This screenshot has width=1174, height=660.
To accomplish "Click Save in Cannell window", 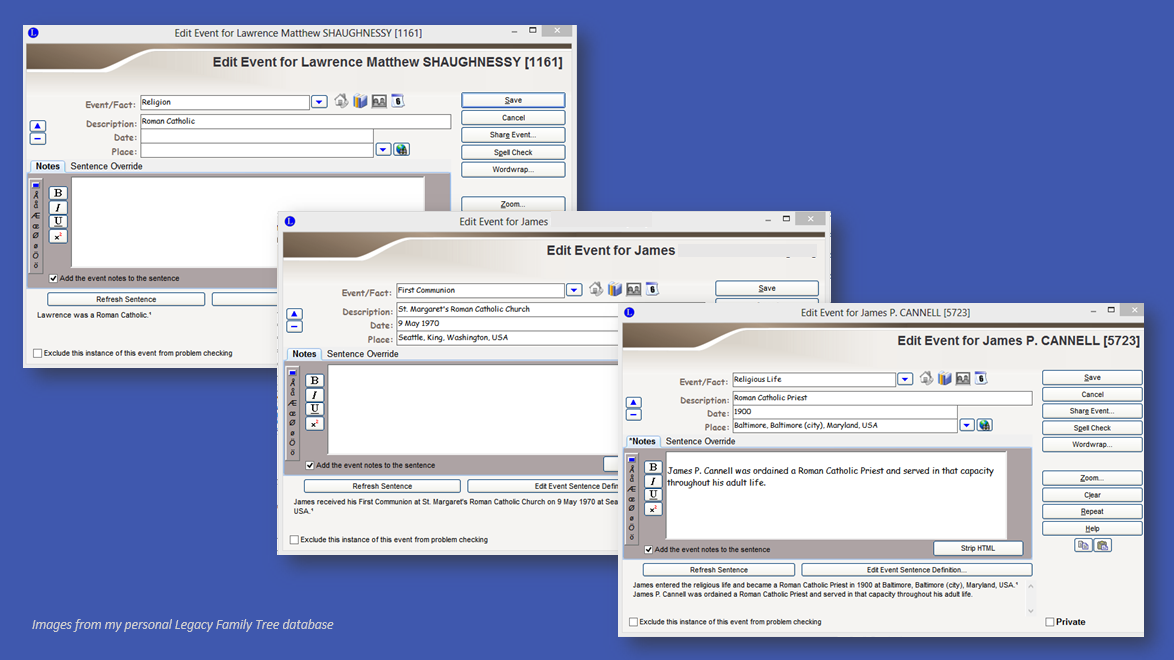I will 1092,378.
